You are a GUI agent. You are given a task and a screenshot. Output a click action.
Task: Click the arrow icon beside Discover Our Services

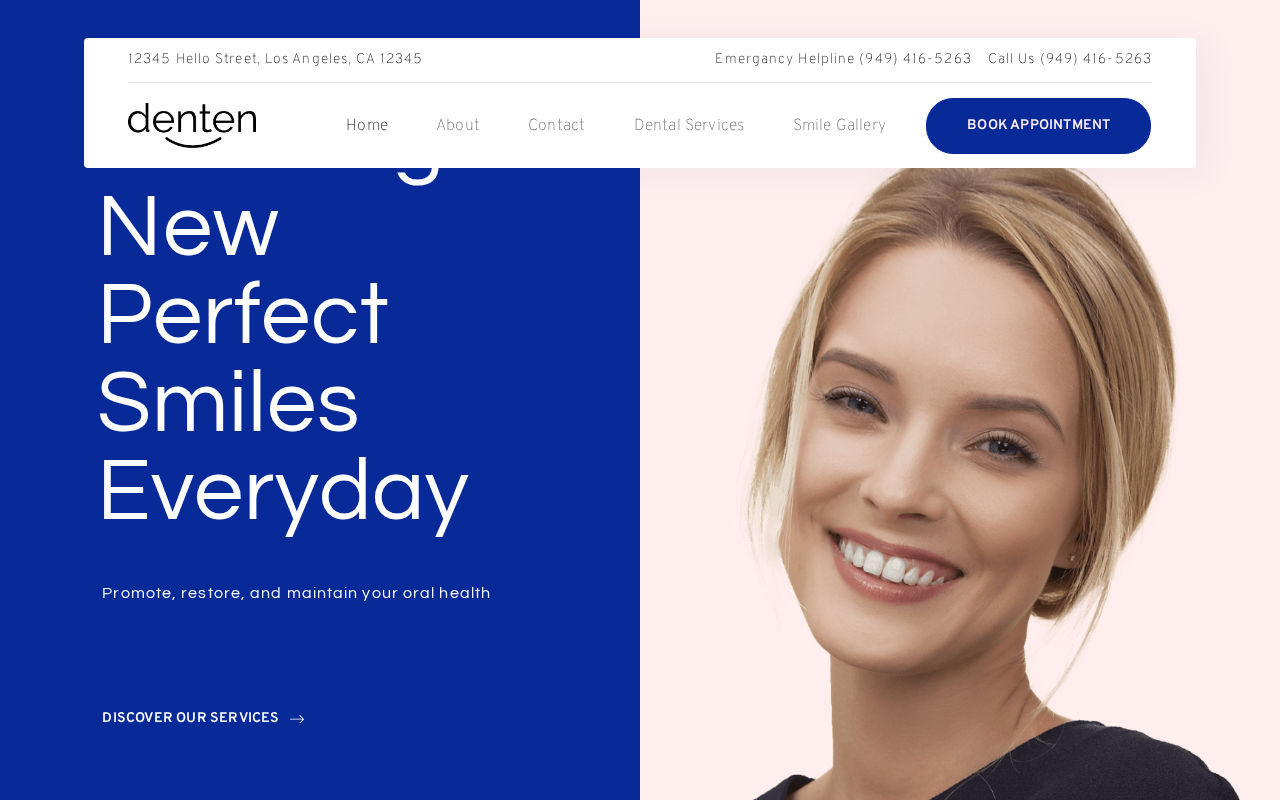297,719
